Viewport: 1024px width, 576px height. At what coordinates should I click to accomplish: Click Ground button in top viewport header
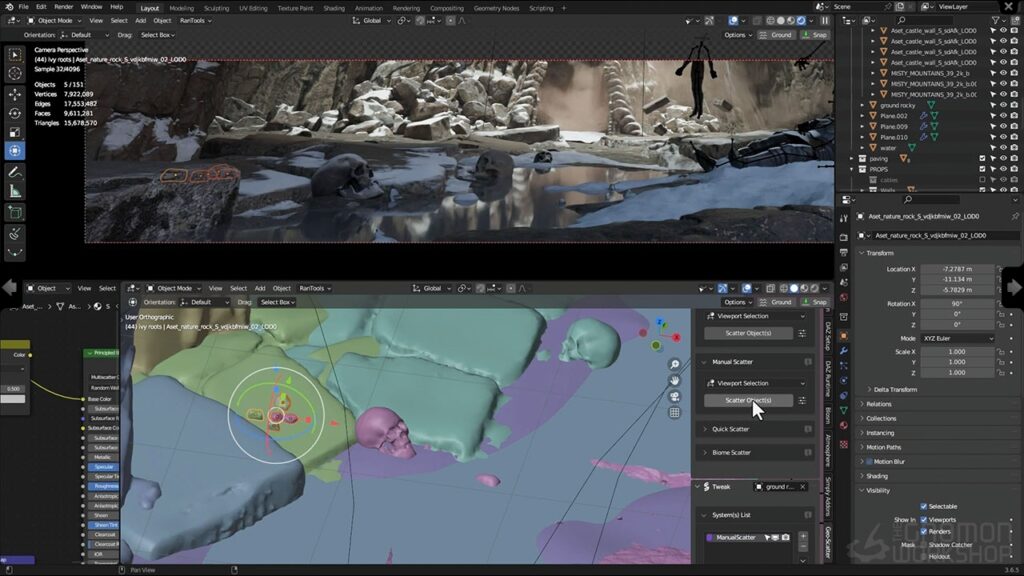point(776,35)
